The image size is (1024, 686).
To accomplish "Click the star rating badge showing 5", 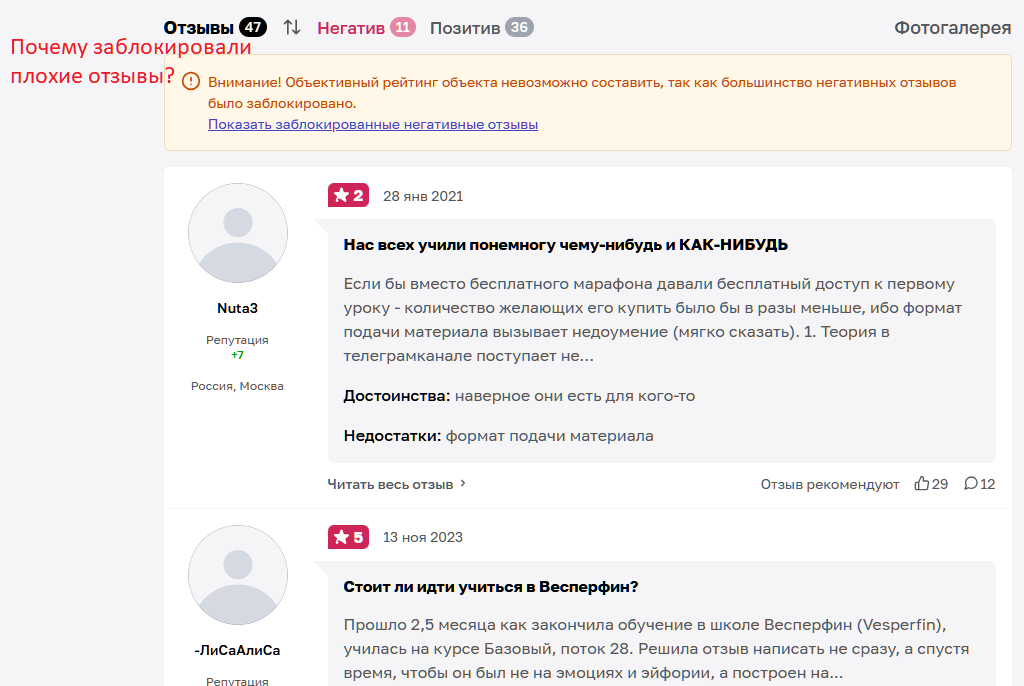I will [348, 537].
